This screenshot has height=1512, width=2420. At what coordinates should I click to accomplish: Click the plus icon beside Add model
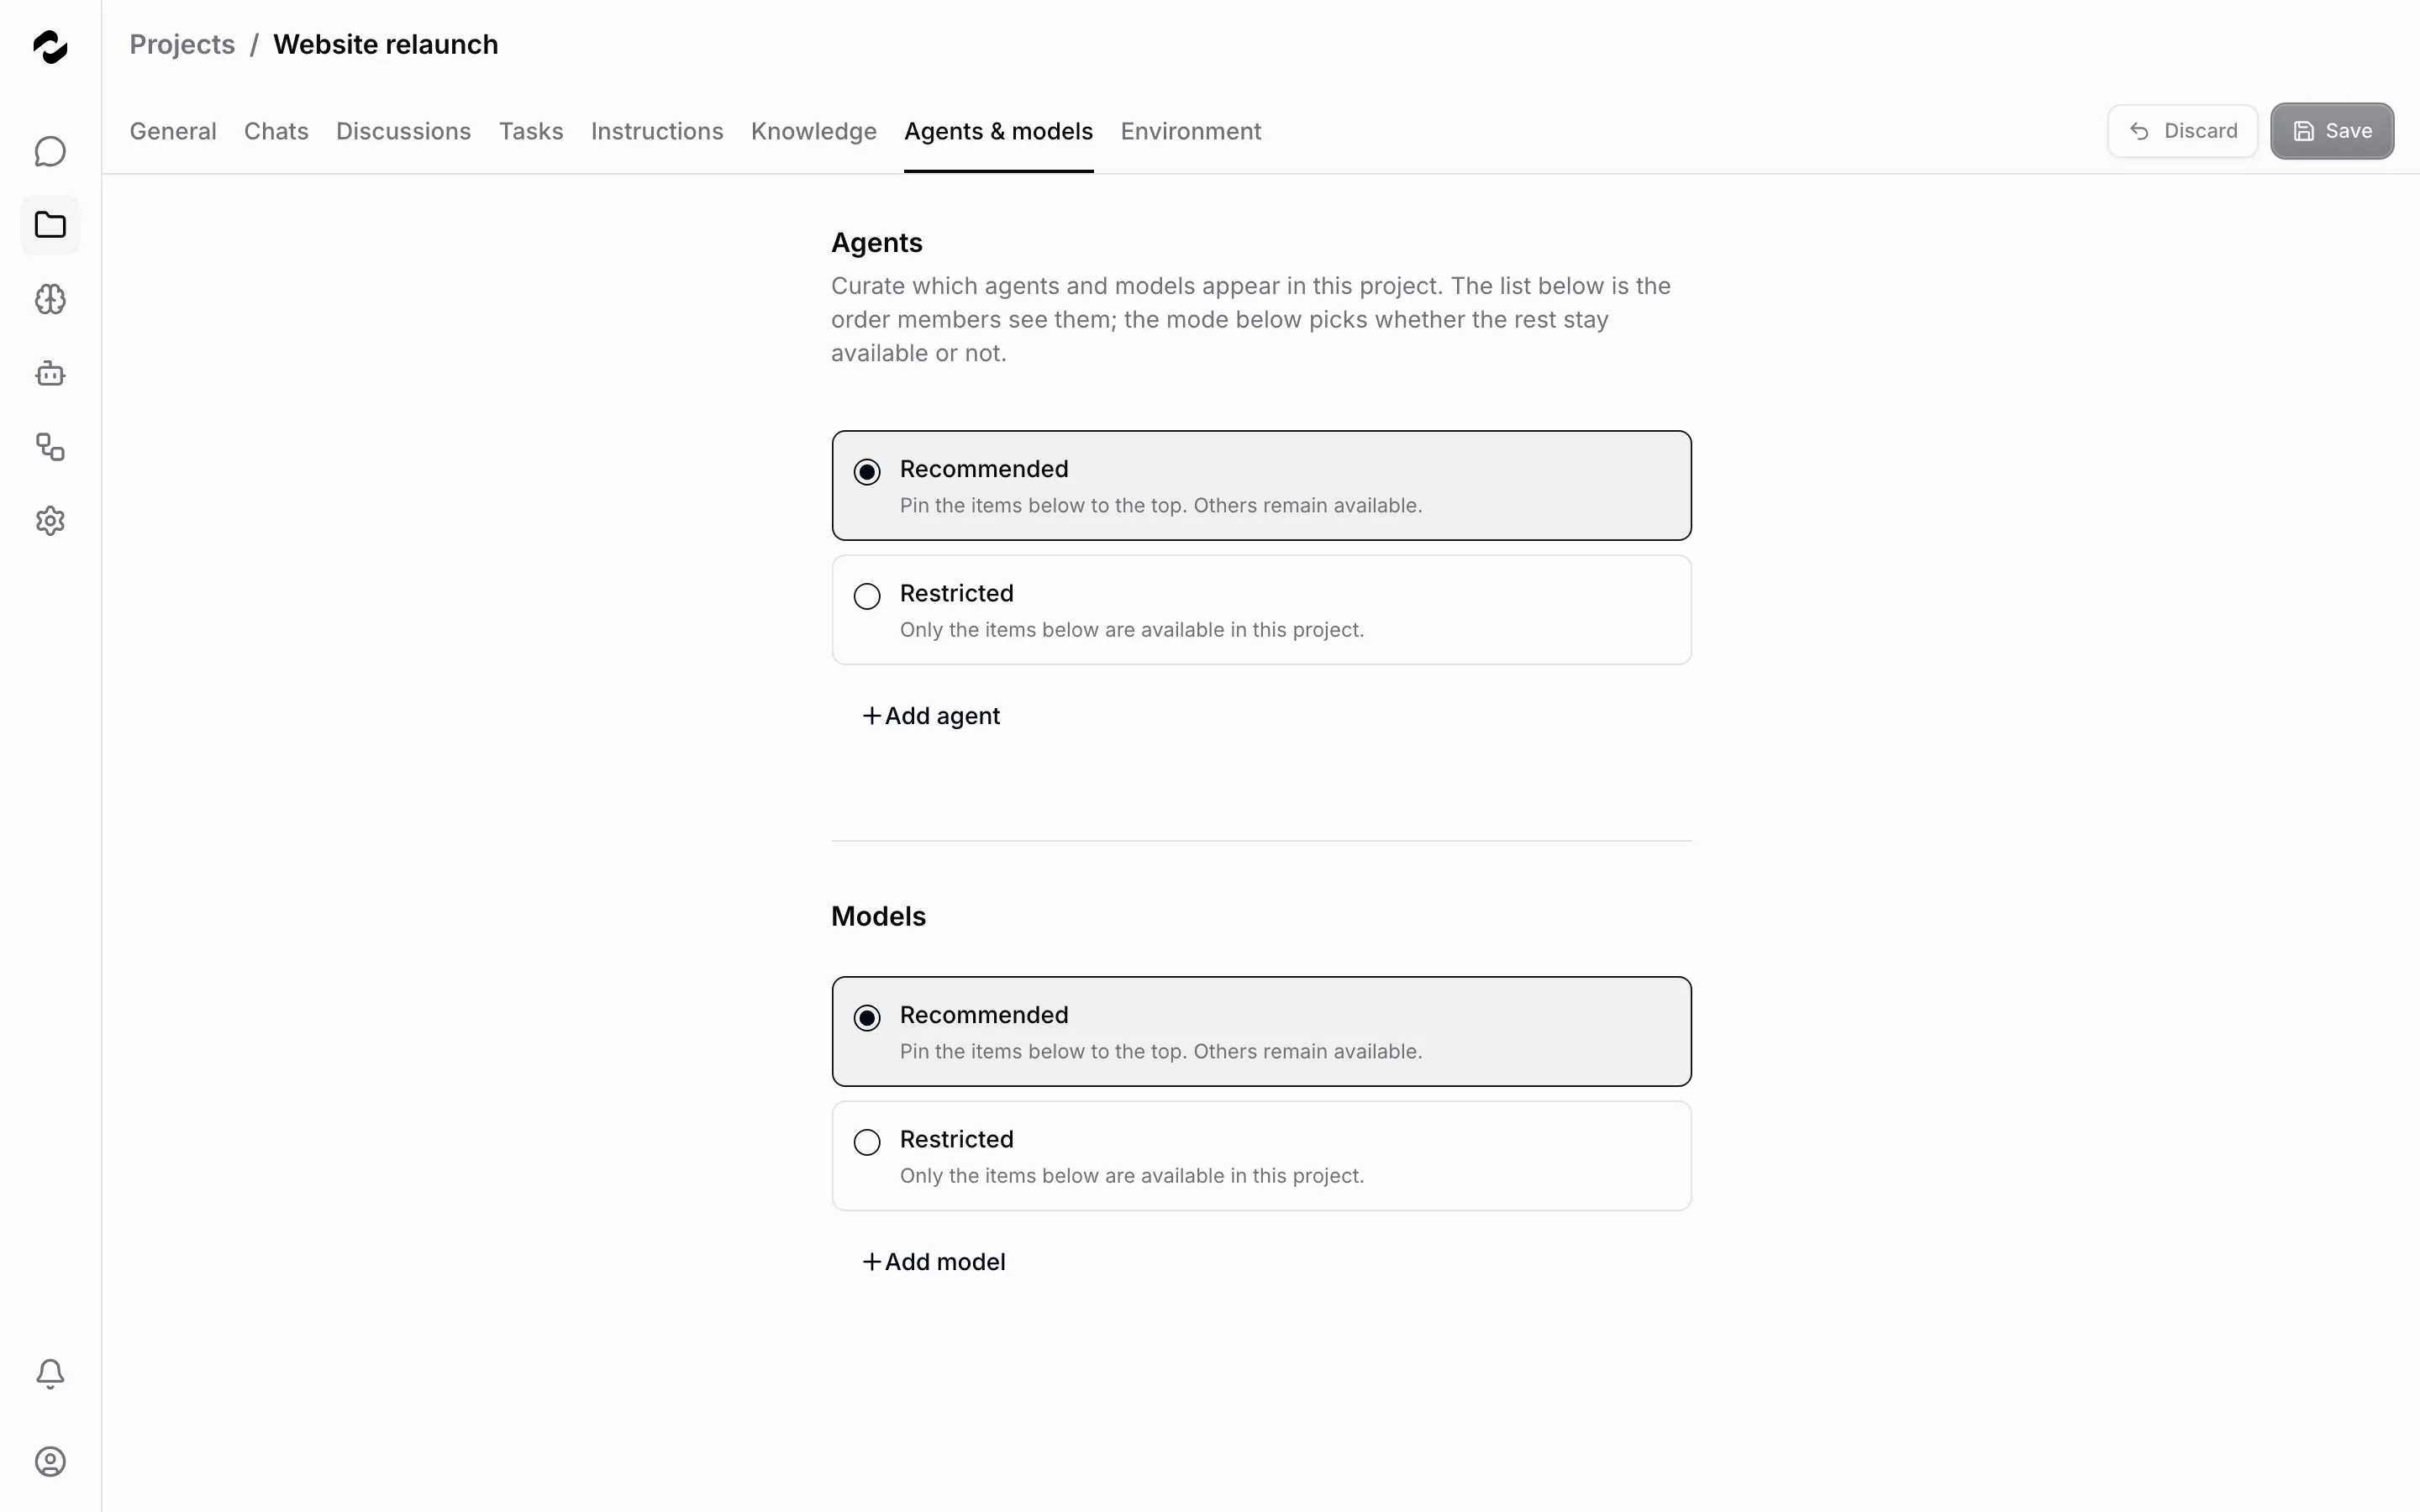coord(872,1262)
